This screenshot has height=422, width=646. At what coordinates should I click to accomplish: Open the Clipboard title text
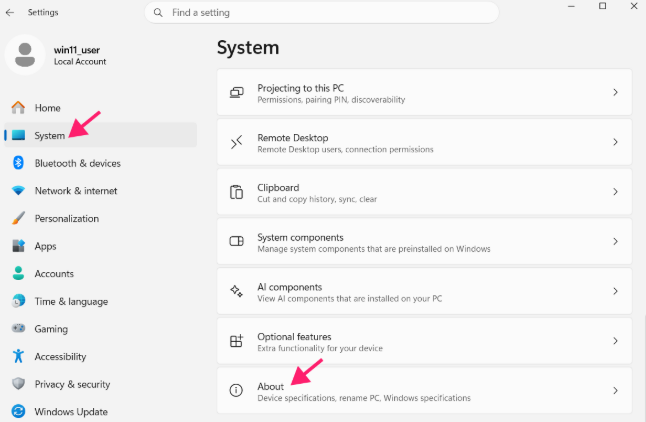pos(278,188)
